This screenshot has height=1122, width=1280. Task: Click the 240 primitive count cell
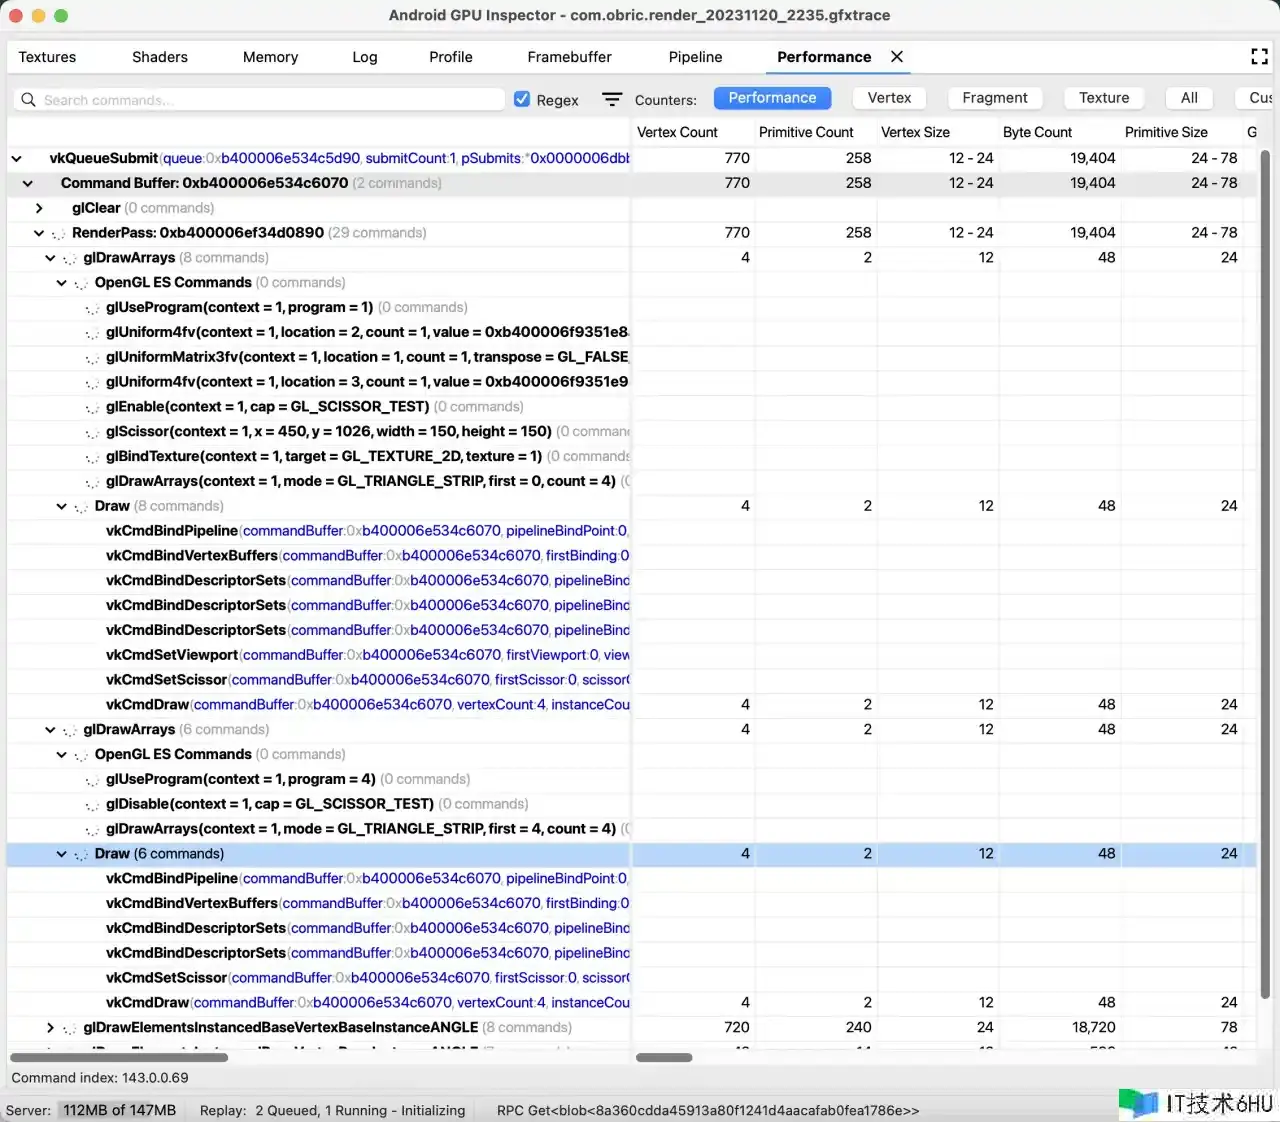click(858, 1027)
